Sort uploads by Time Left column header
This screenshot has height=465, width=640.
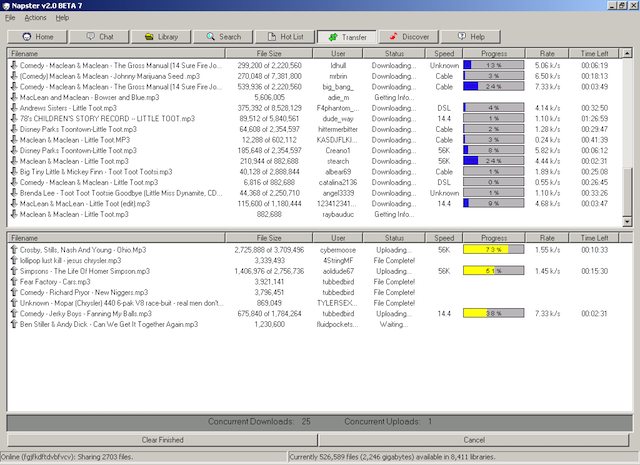[x=594, y=238]
